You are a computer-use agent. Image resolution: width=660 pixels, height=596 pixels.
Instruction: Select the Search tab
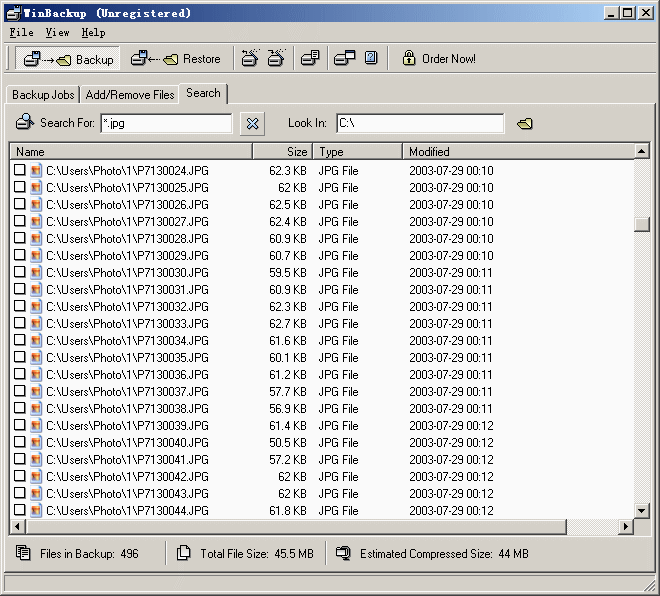point(203,93)
